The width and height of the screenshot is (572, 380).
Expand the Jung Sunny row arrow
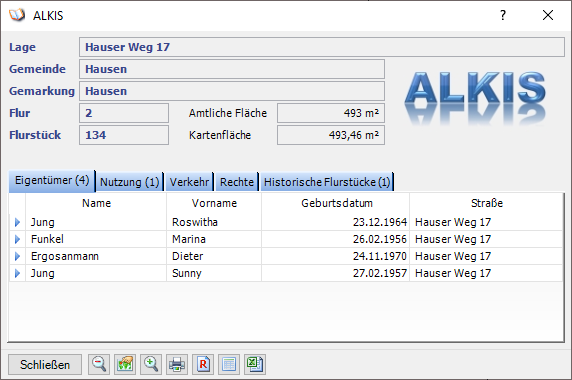[17, 273]
